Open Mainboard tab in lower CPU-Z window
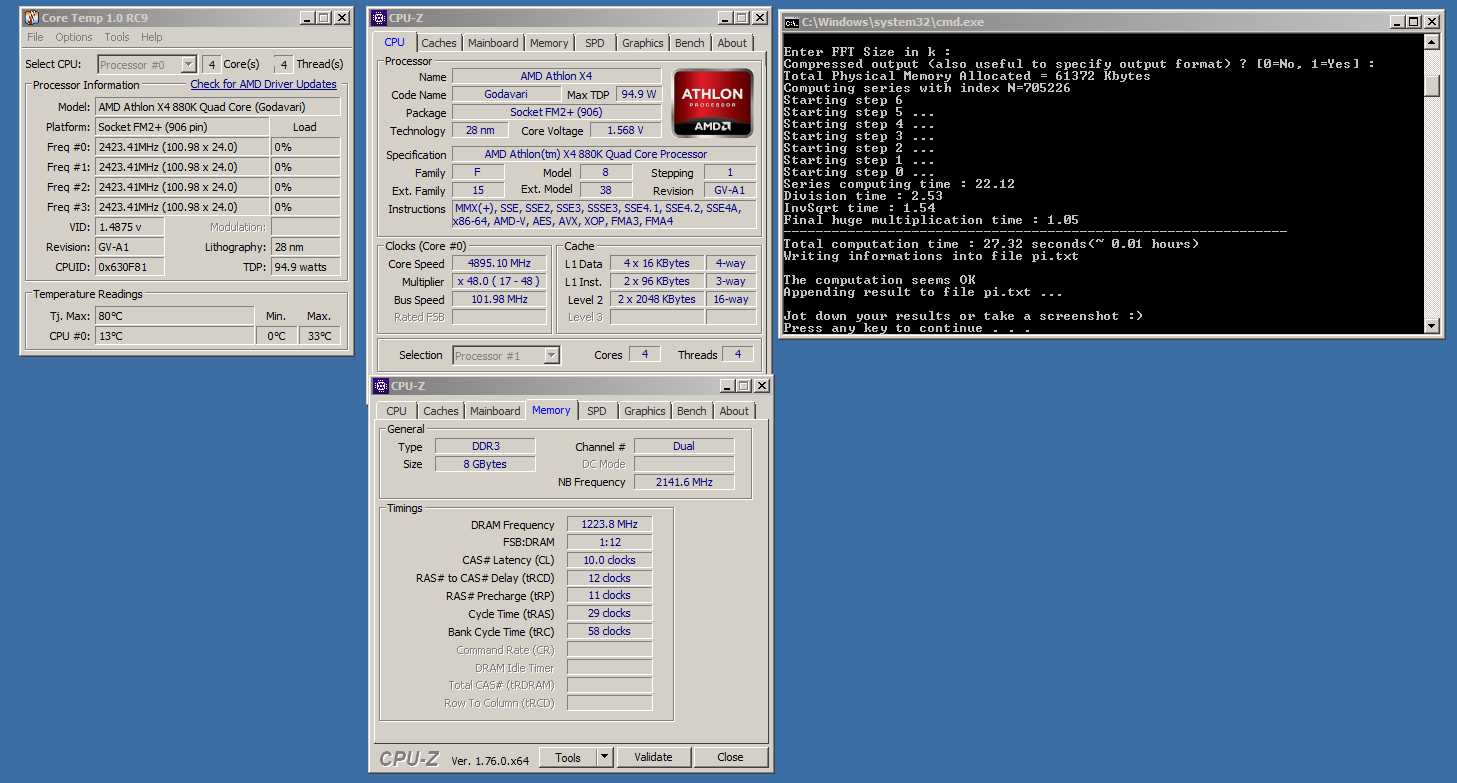Screen dimensions: 1457x783 495,411
